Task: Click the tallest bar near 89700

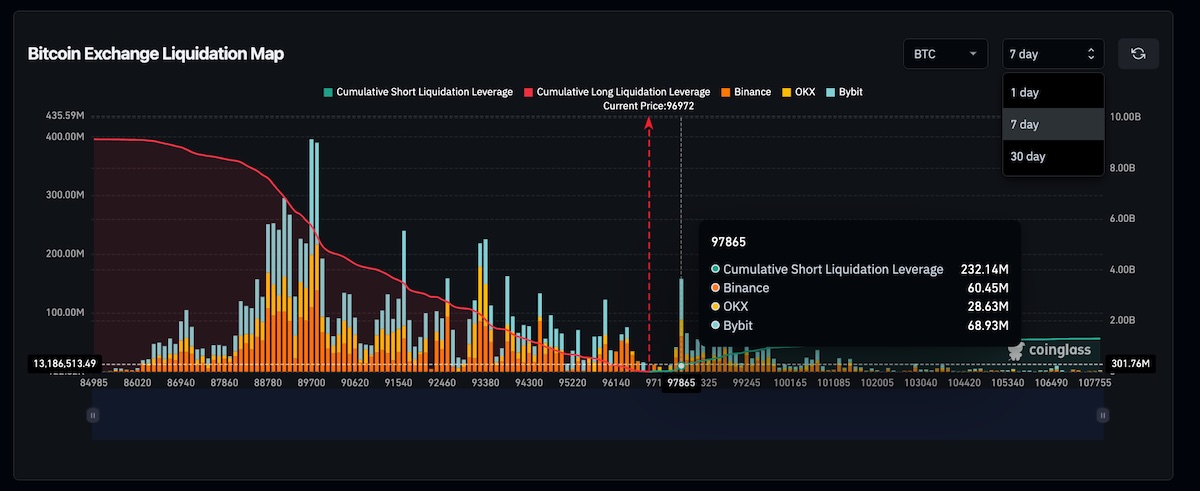Action: tap(310, 250)
